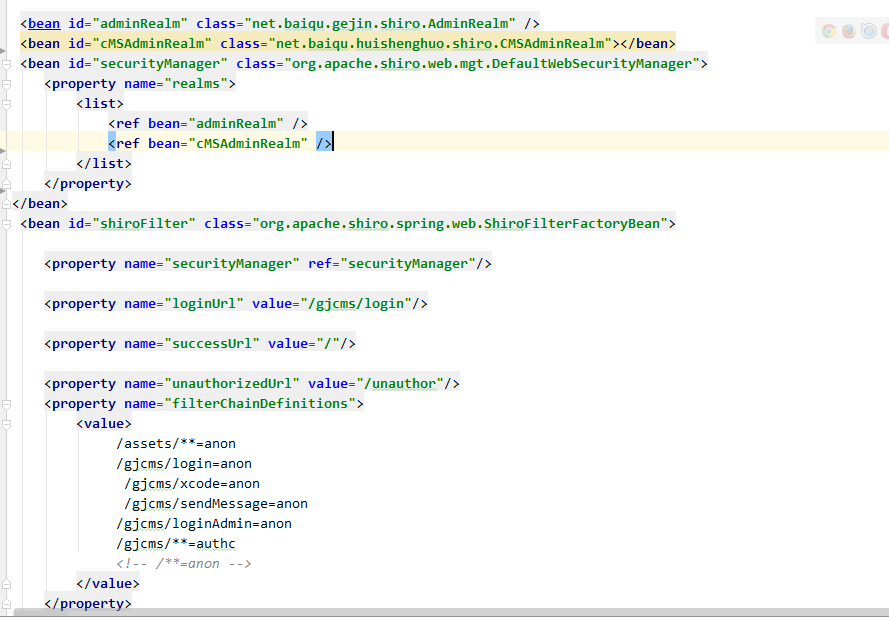Click the fold marker beside the </bean> closing tag
This screenshot has height=617, width=889.
click(x=7, y=204)
